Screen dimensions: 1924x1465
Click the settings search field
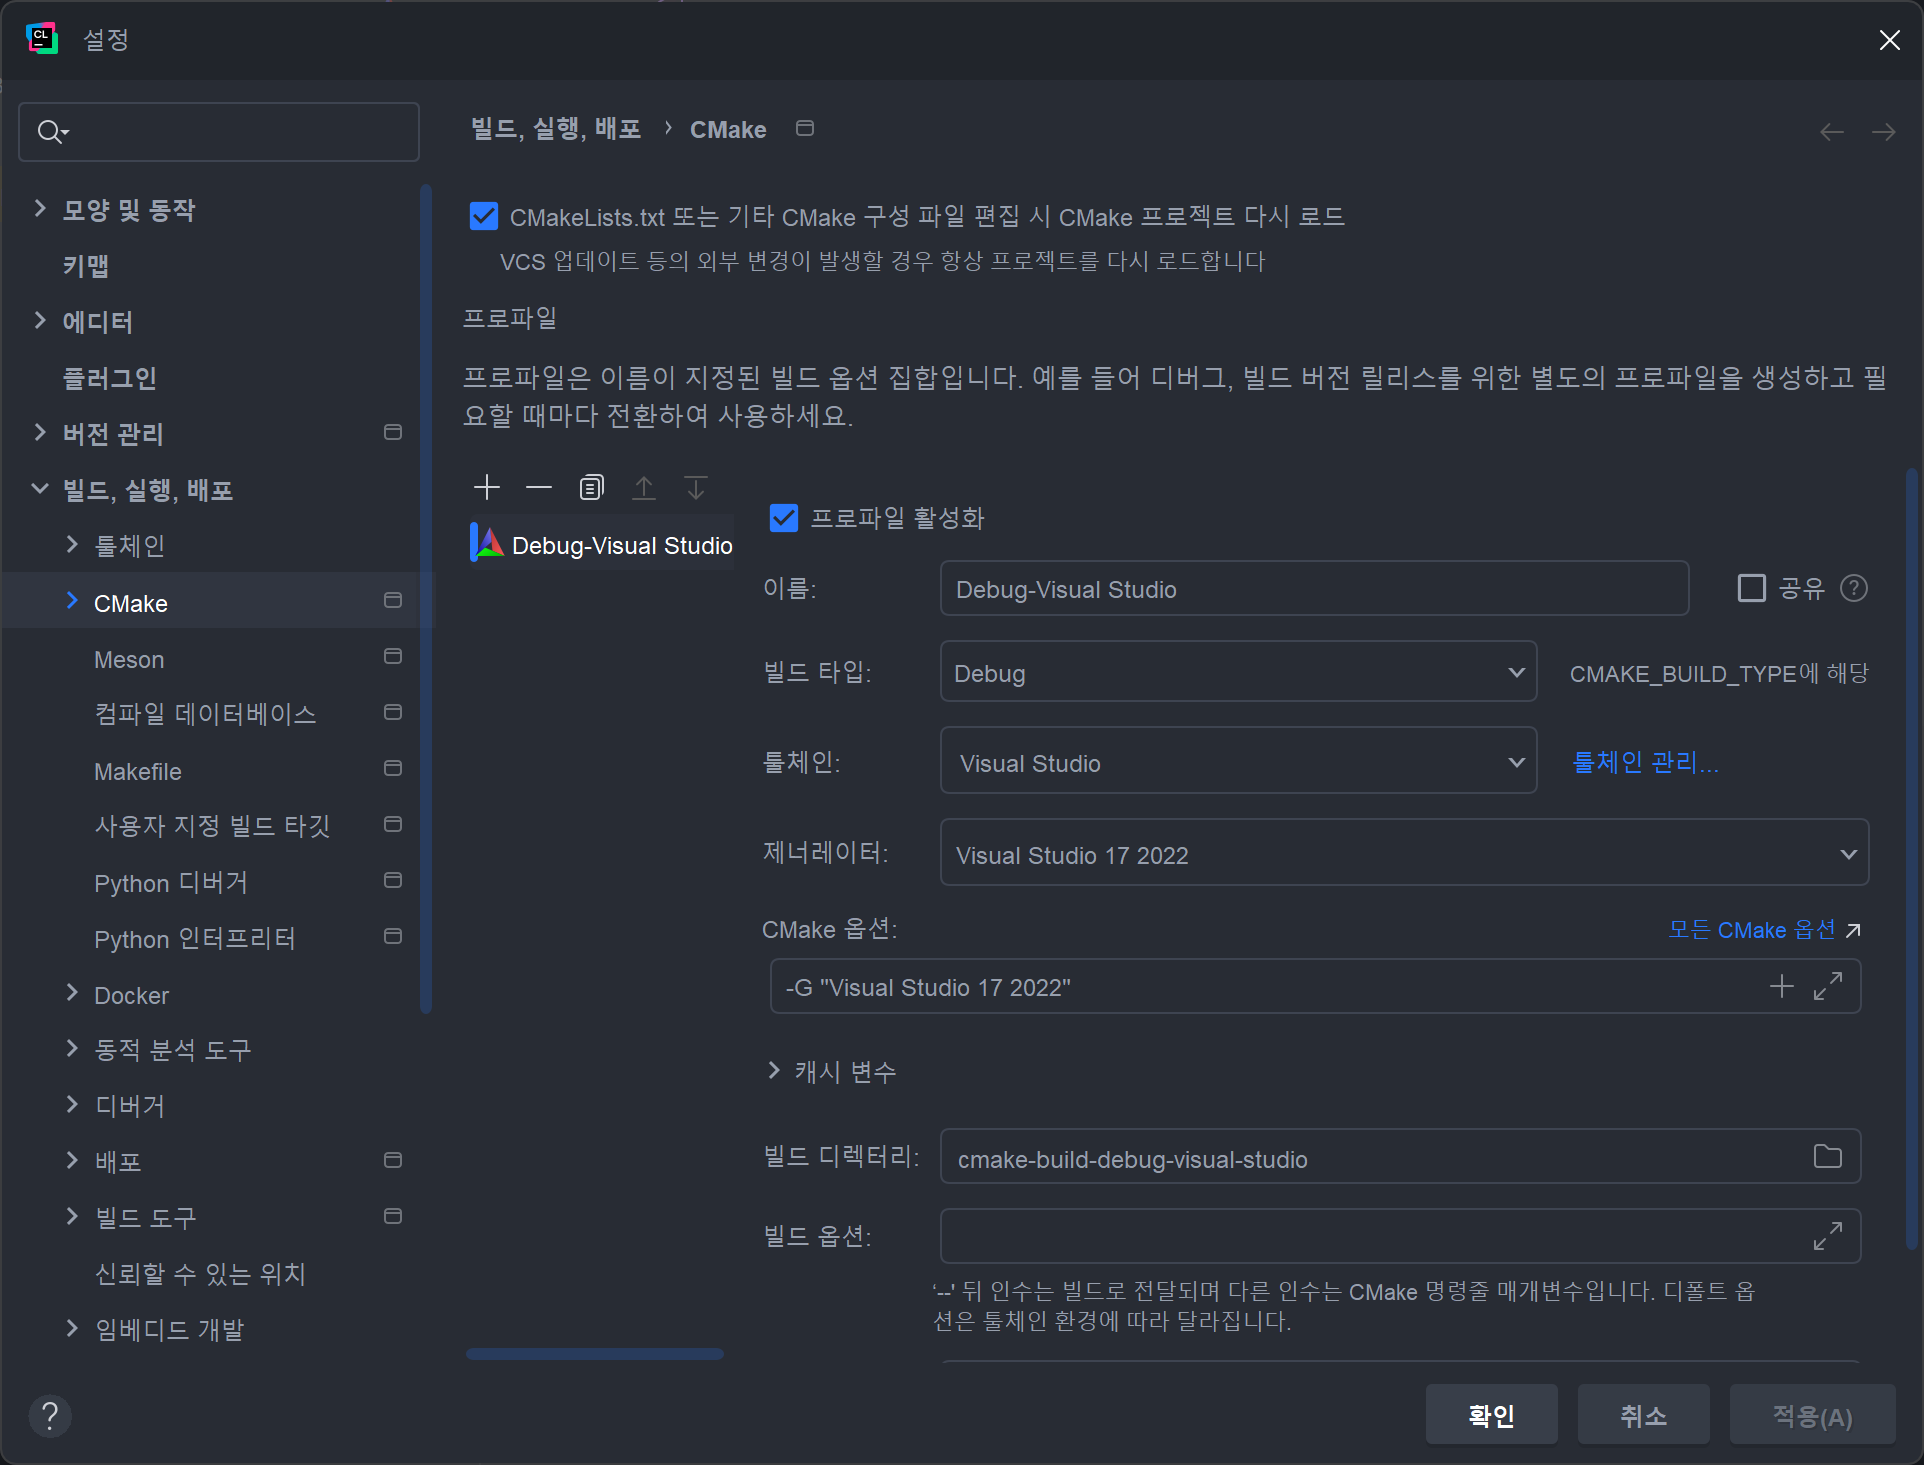[230, 132]
